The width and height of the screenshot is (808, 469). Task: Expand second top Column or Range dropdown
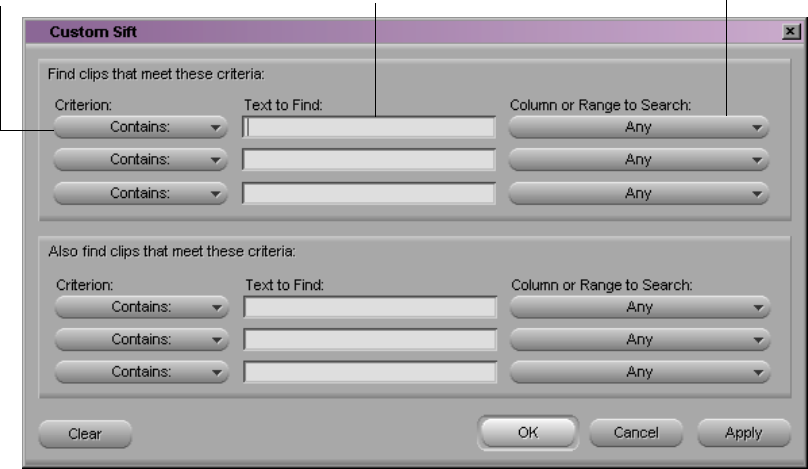click(x=639, y=160)
